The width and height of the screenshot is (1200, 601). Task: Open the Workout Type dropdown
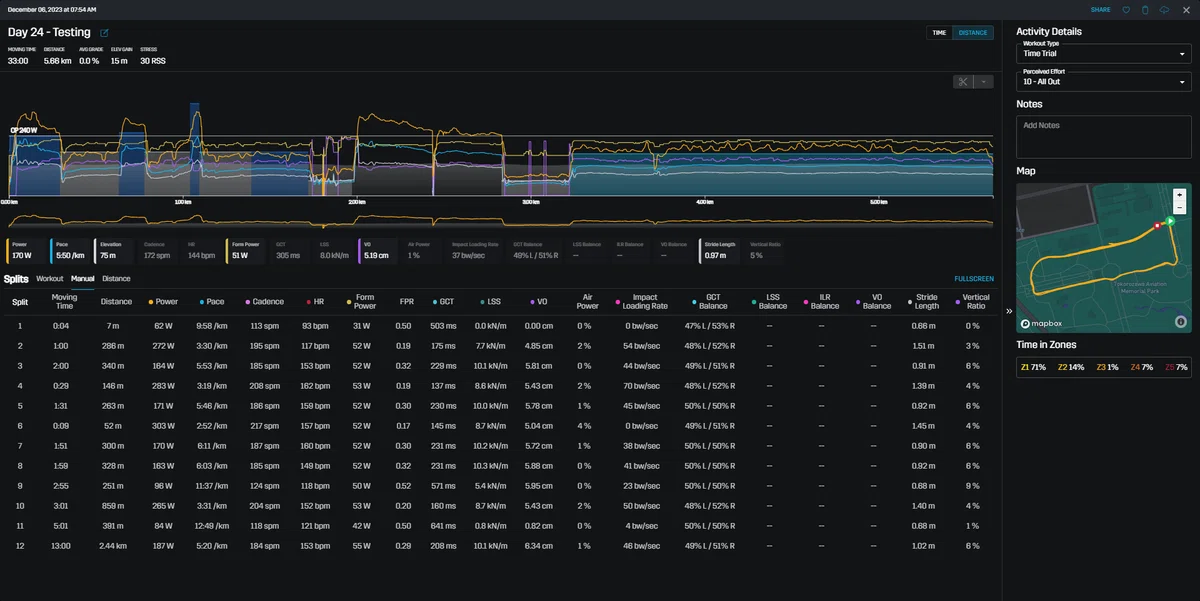[x=1104, y=50]
